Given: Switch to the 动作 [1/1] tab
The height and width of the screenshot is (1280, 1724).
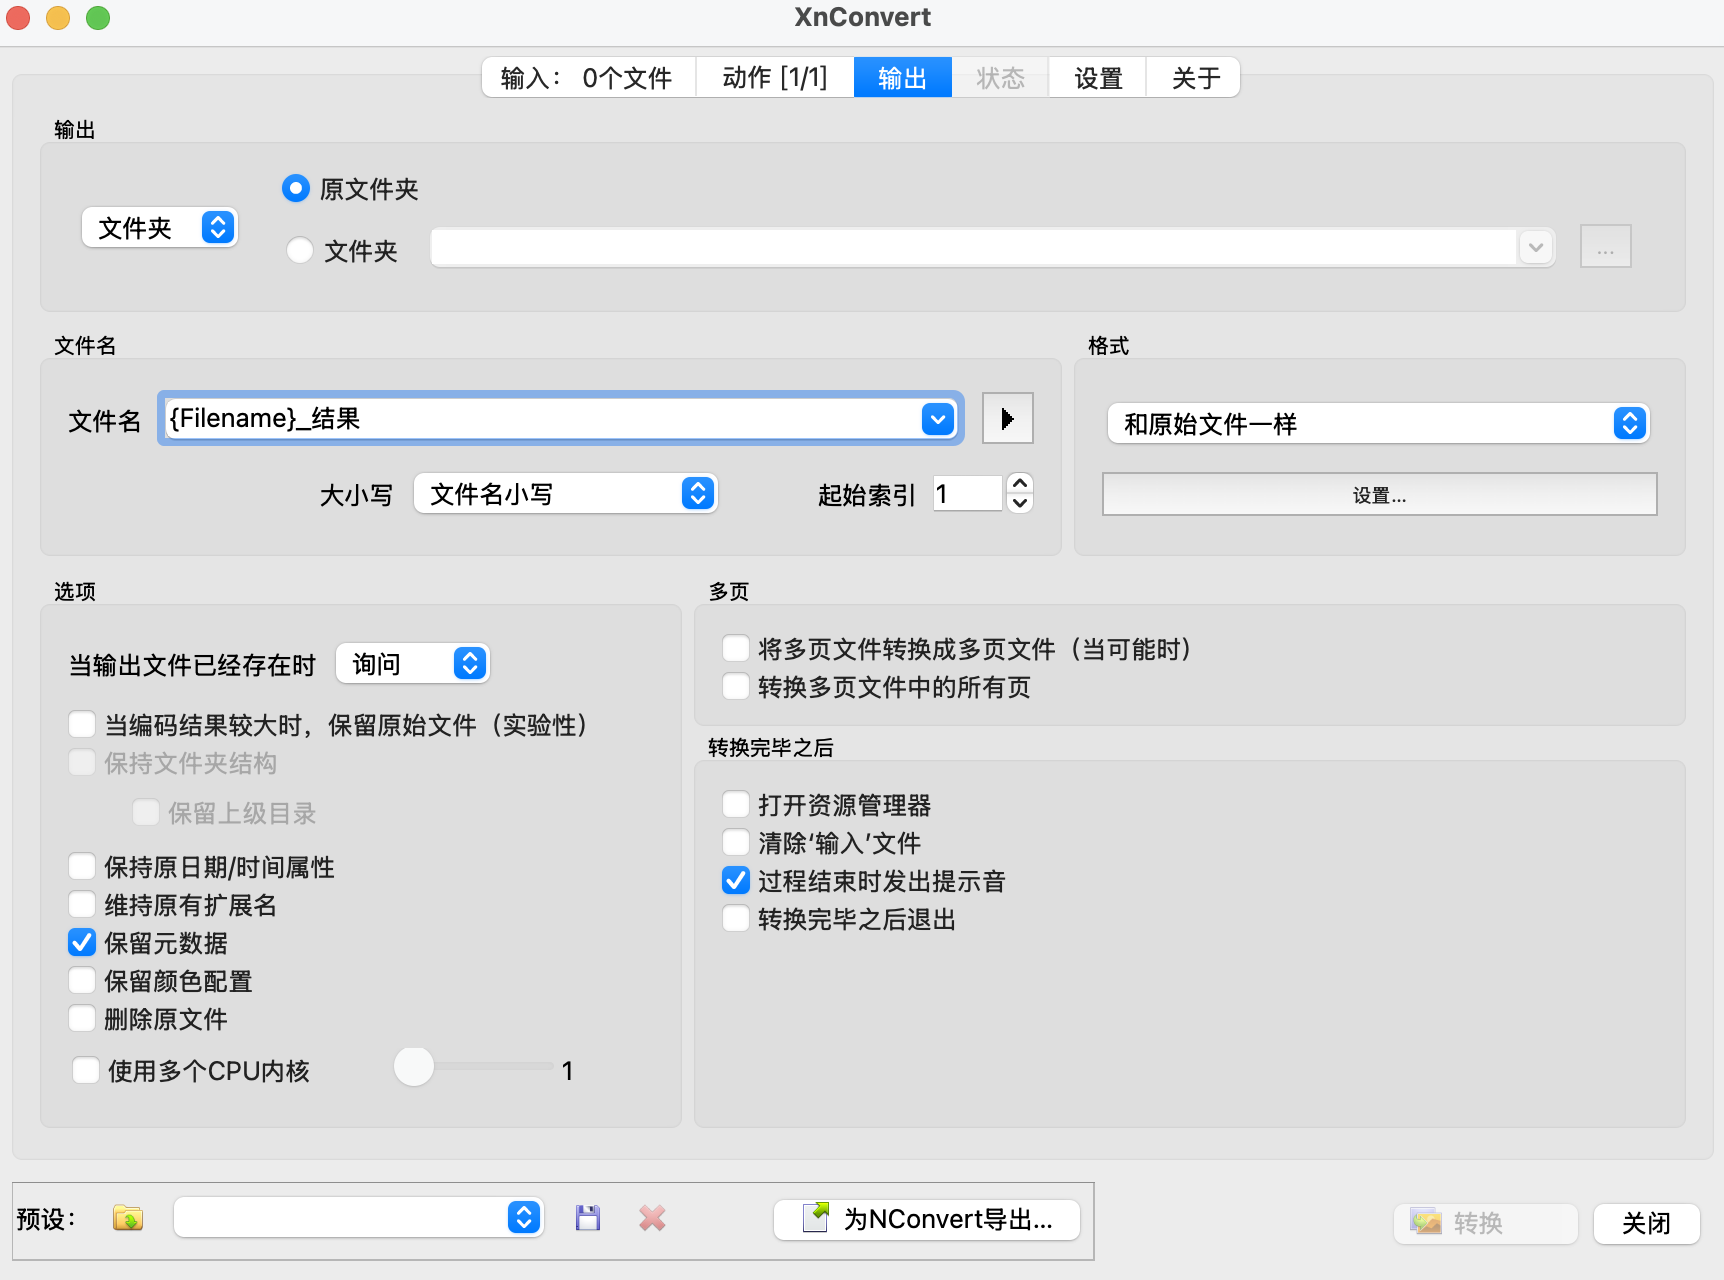Looking at the screenshot, I should tap(775, 78).
